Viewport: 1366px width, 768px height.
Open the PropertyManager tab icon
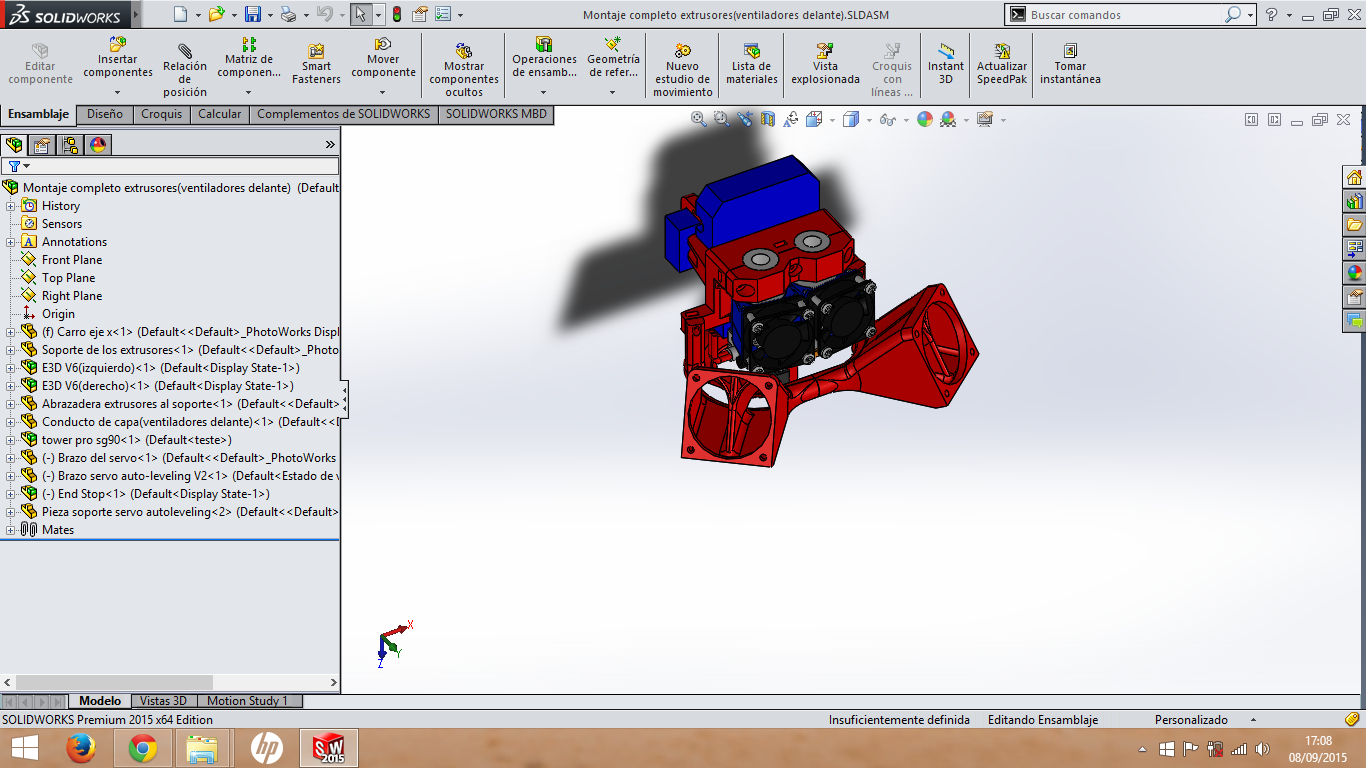[42, 145]
